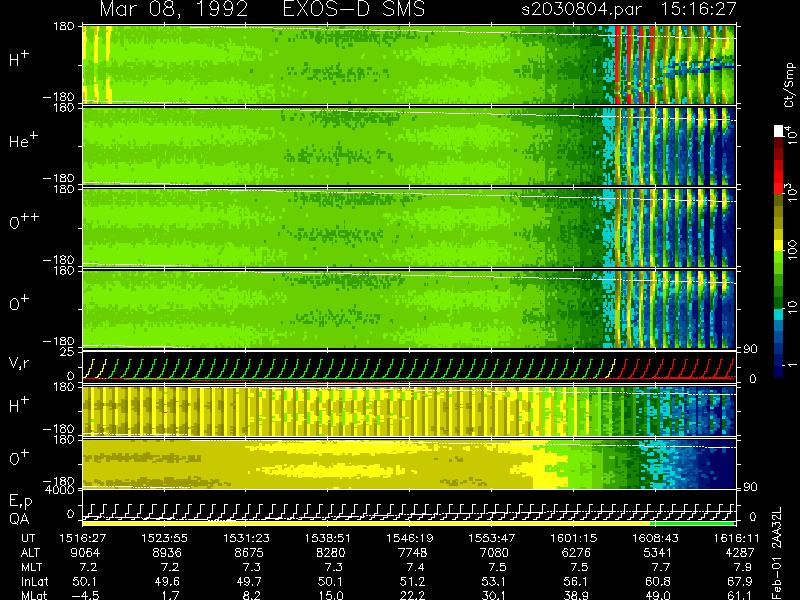Screen dimensions: 800x600
Task: Select the UT value "1538:51"
Action: [x=328, y=538]
